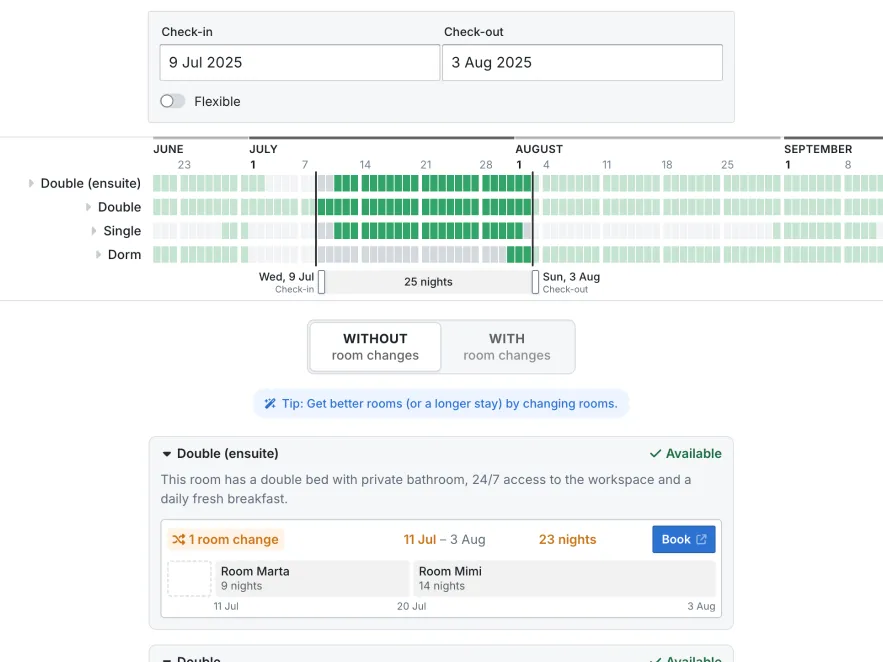Grab the check-in slider handle
Viewport: 883px width, 662px height.
pyautogui.click(x=321, y=282)
